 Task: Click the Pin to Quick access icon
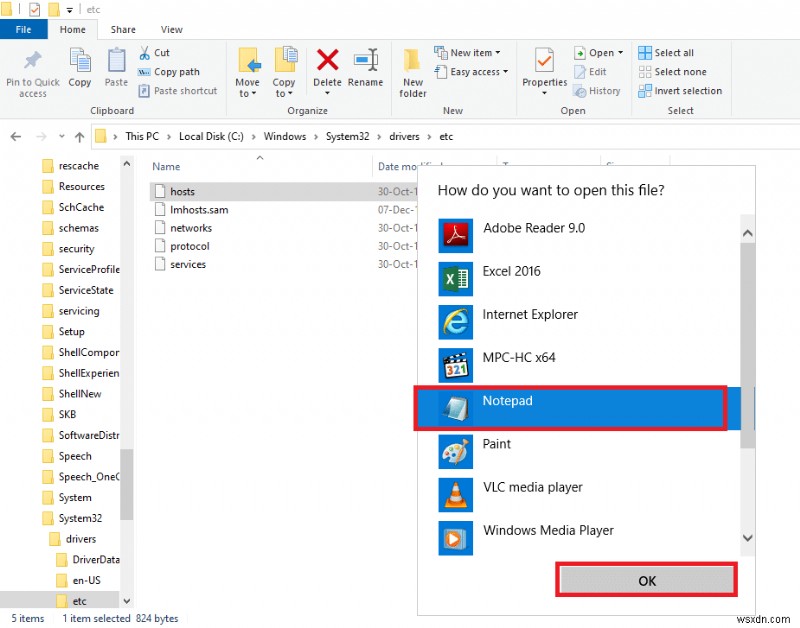[33, 61]
